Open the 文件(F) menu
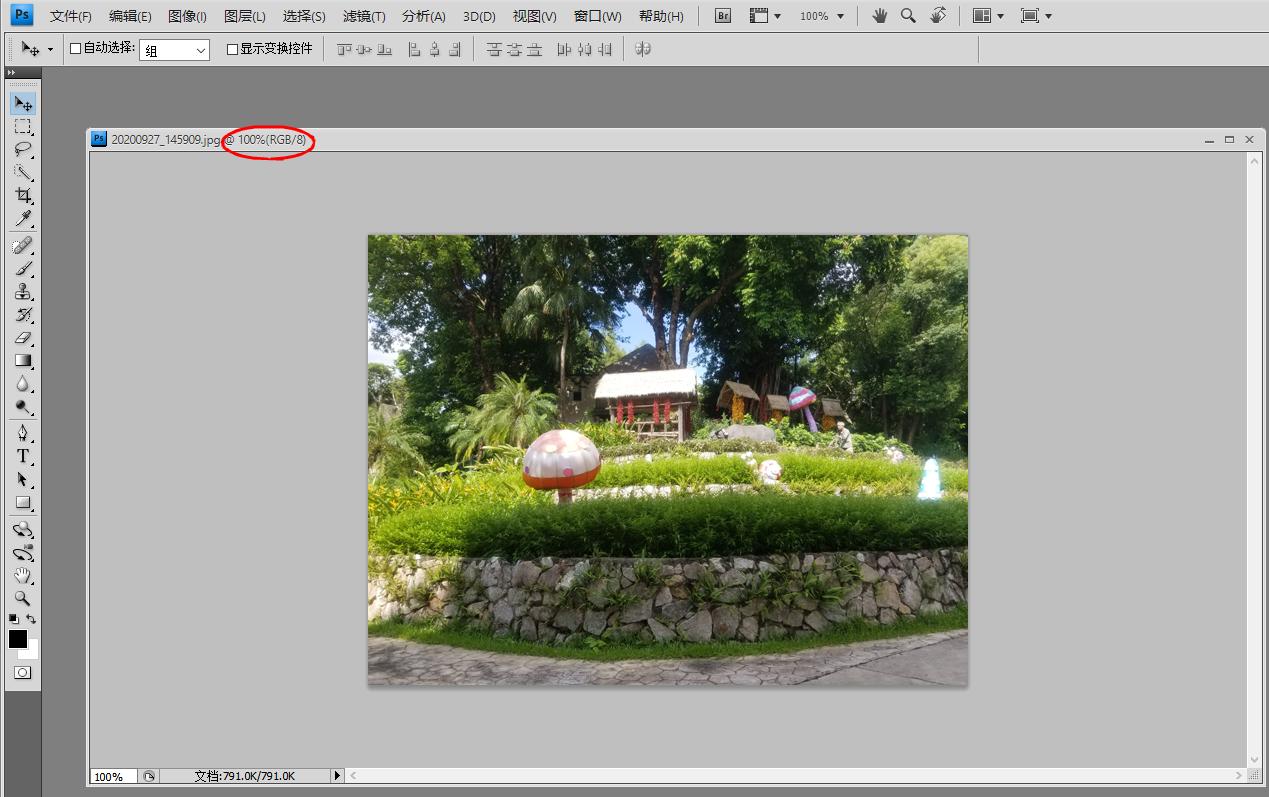 pyautogui.click(x=71, y=16)
